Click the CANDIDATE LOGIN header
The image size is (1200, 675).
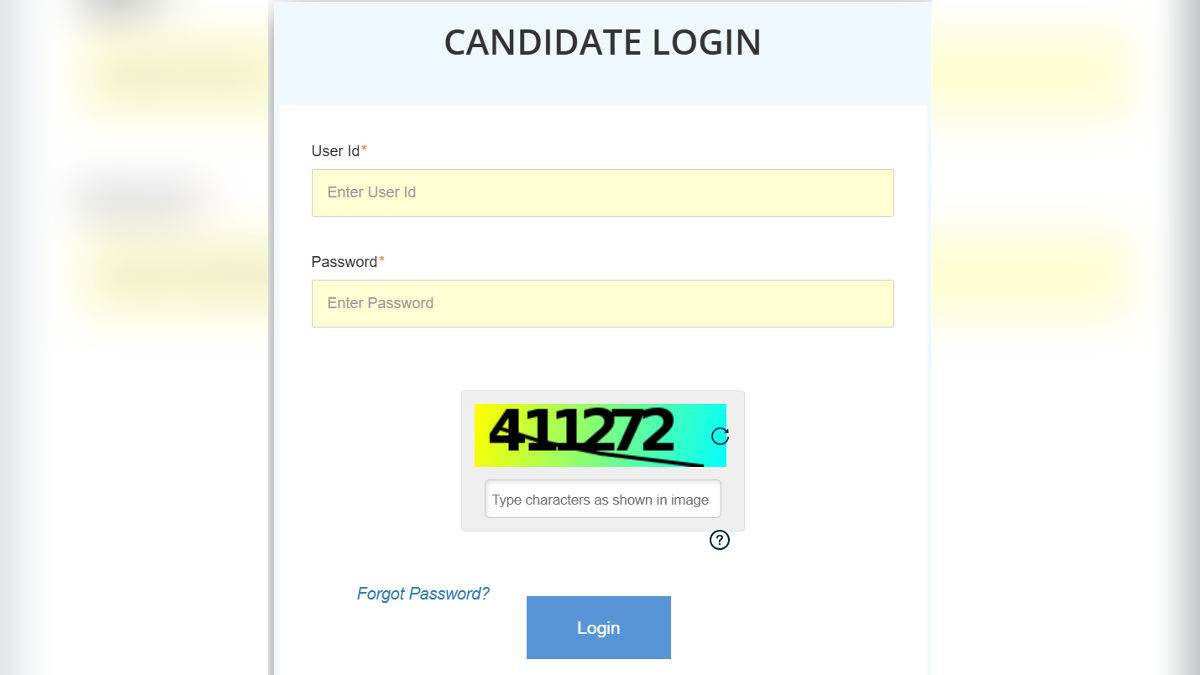602,42
